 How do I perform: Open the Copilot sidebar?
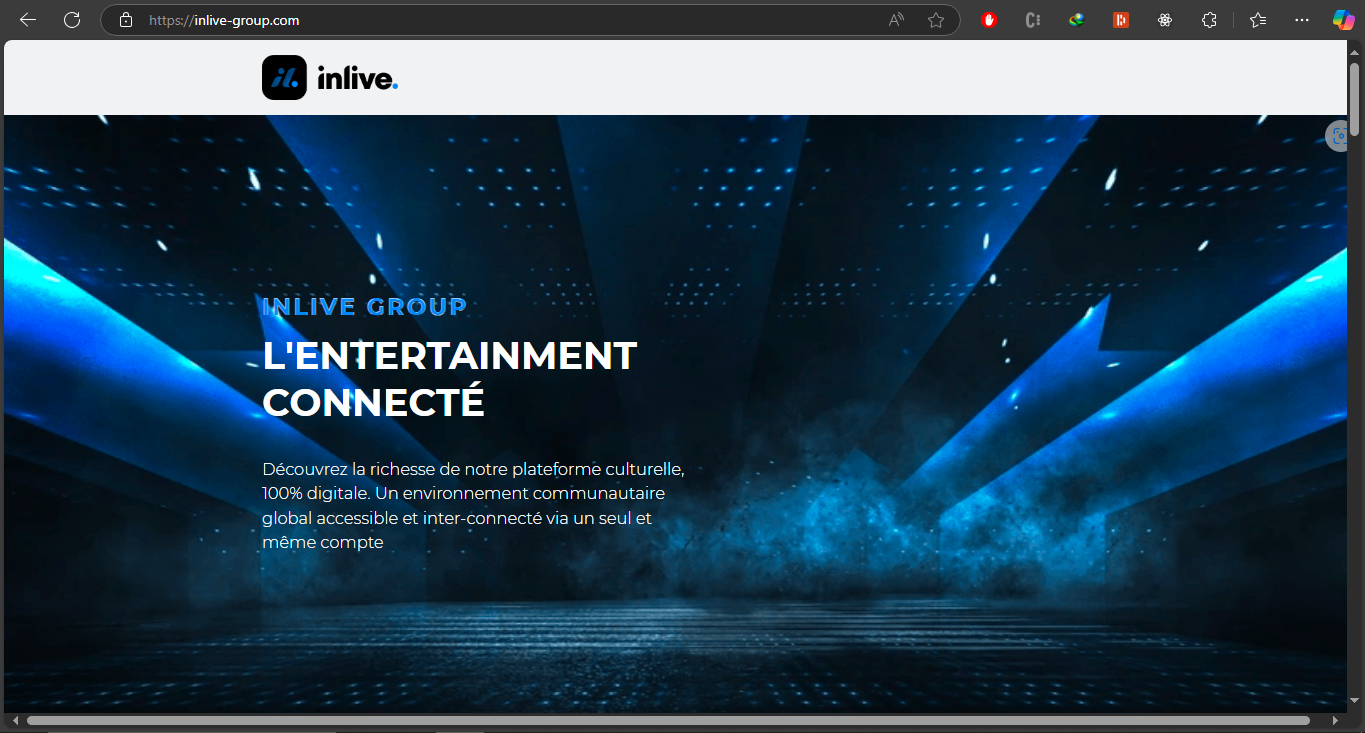[x=1344, y=20]
